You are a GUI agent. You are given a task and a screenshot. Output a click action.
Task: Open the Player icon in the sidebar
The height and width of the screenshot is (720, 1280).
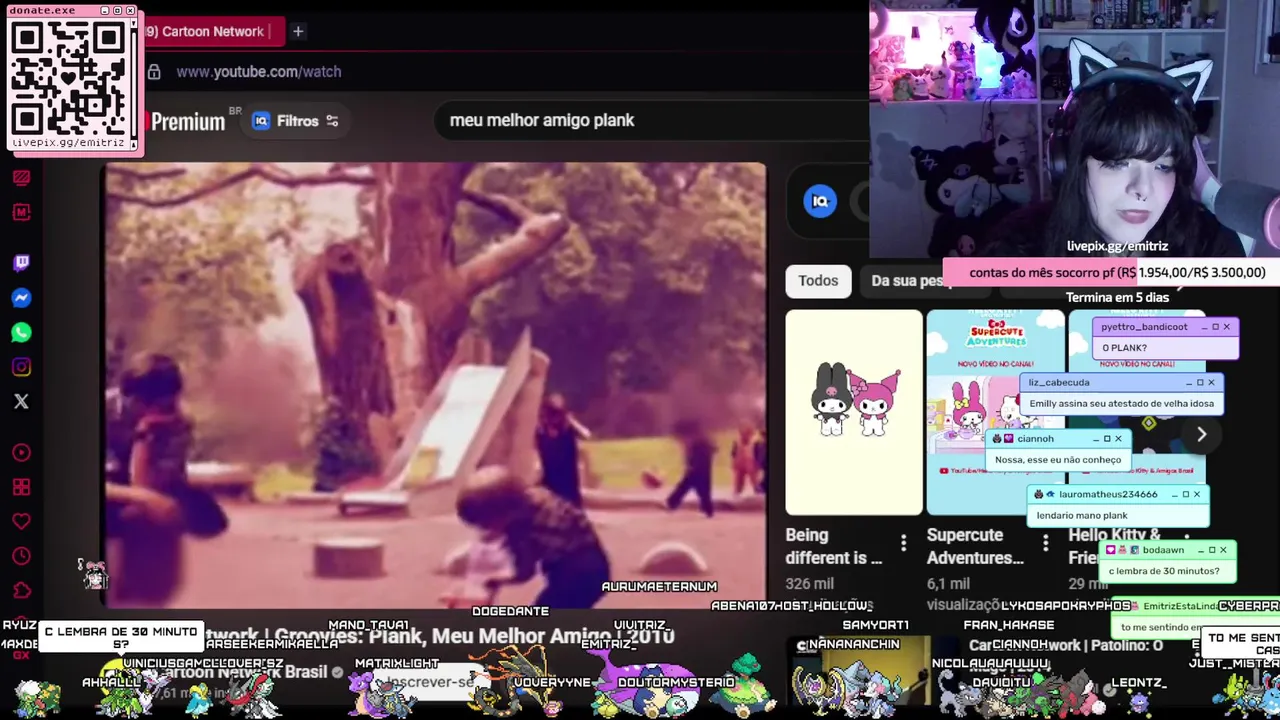(21, 453)
